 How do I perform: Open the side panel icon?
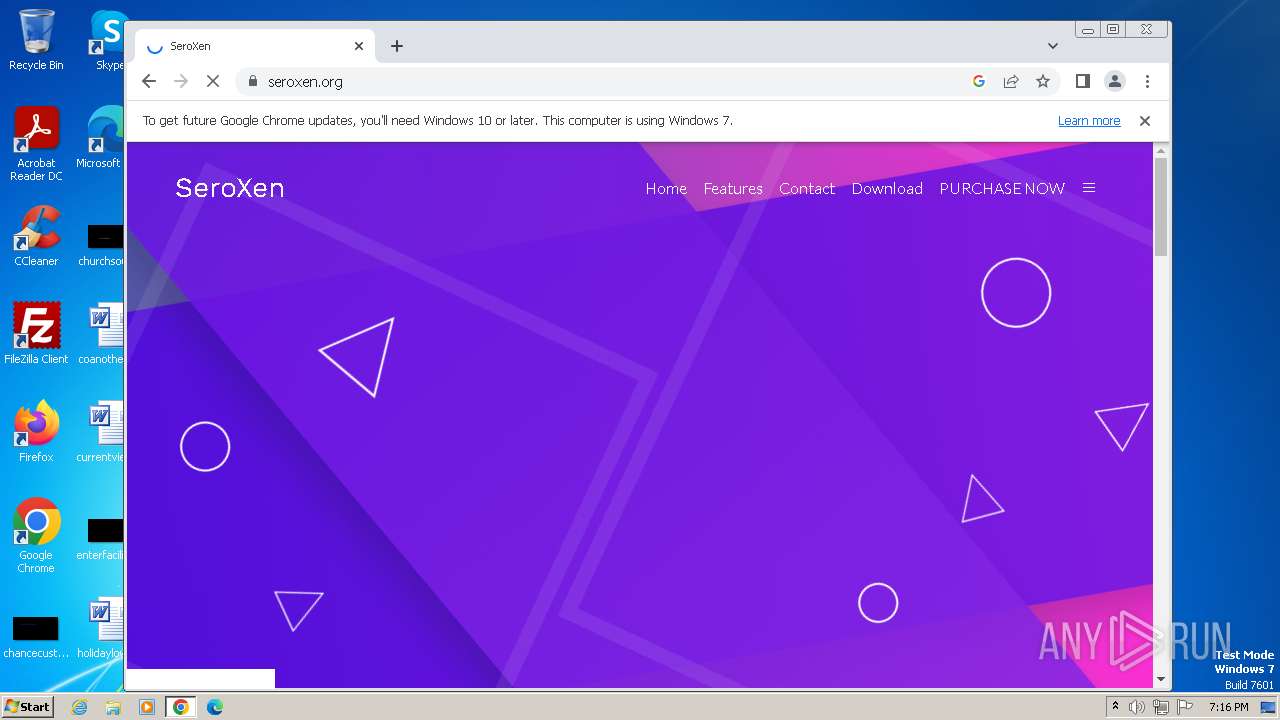1082,82
